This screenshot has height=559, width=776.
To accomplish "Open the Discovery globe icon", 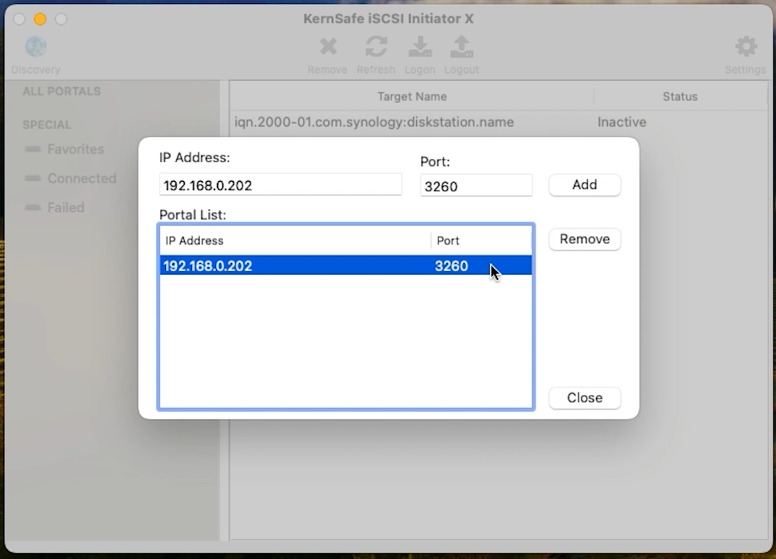I will point(36,47).
